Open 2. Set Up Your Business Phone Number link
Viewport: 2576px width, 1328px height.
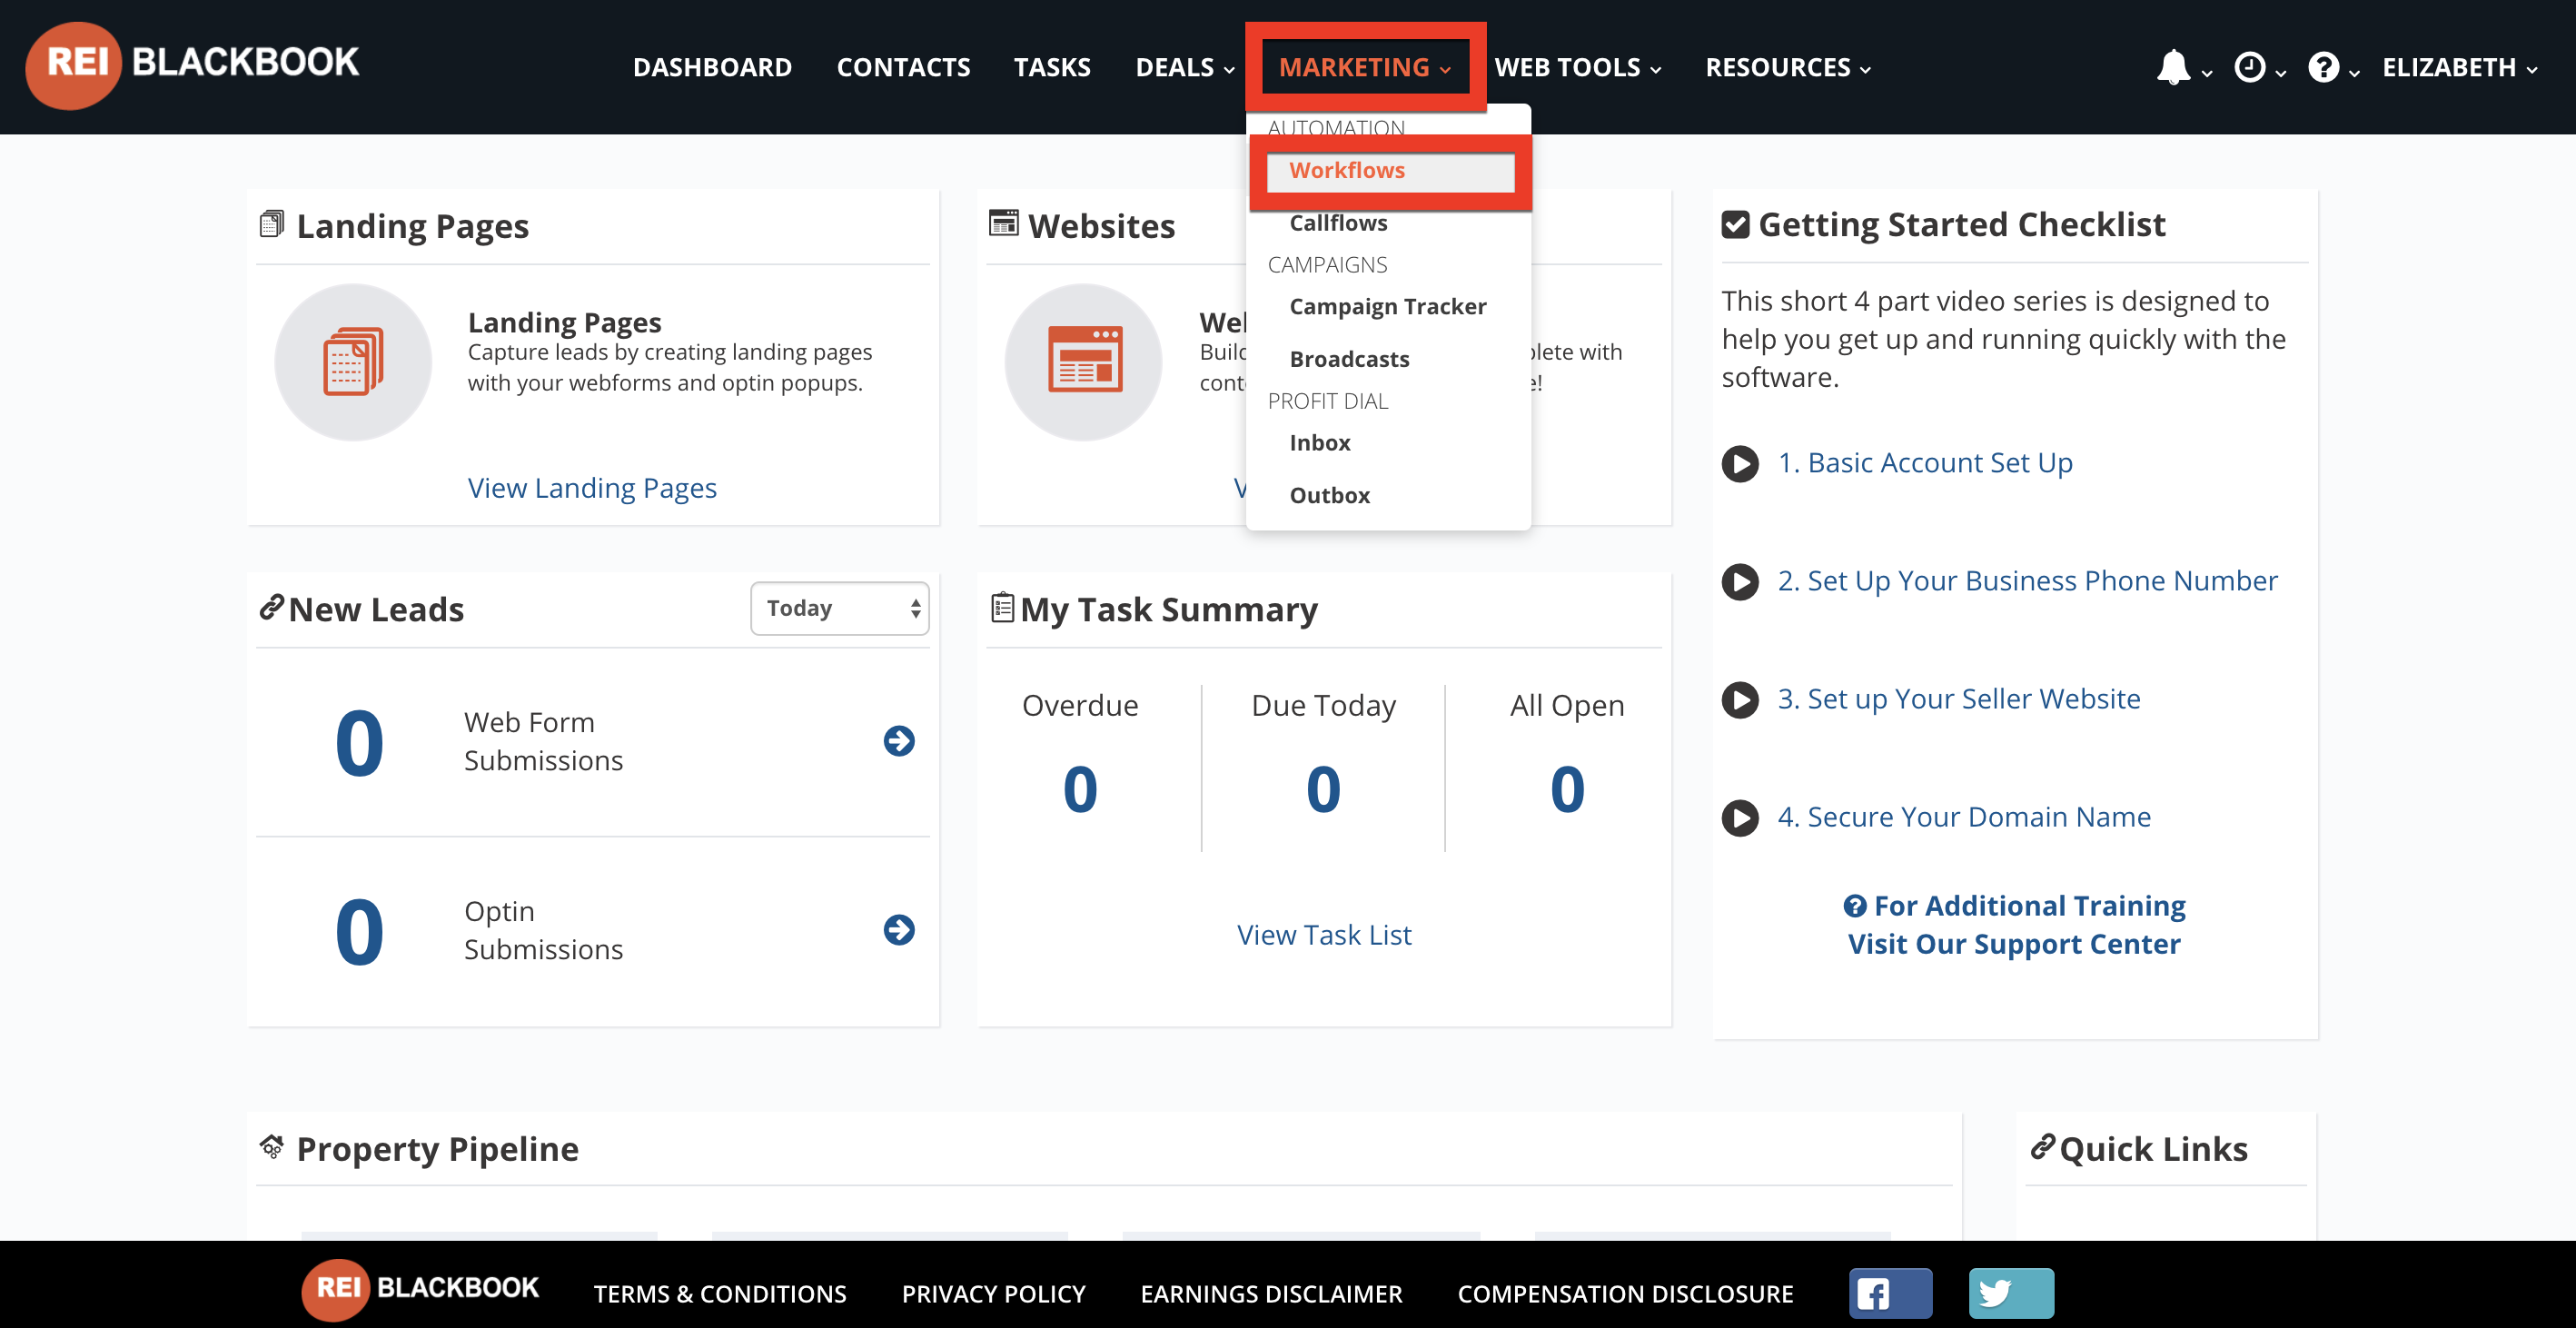(x=2027, y=581)
